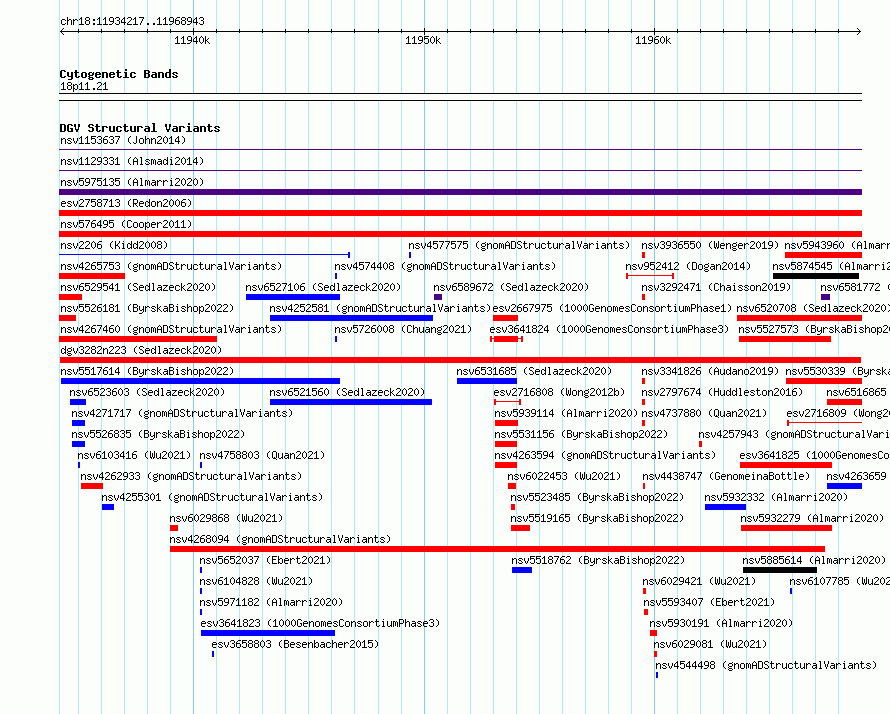Viewport: 890px width, 714px height.
Task: Open nsv5519165 (ByrskaBishop2022) label
Action: click(597, 518)
